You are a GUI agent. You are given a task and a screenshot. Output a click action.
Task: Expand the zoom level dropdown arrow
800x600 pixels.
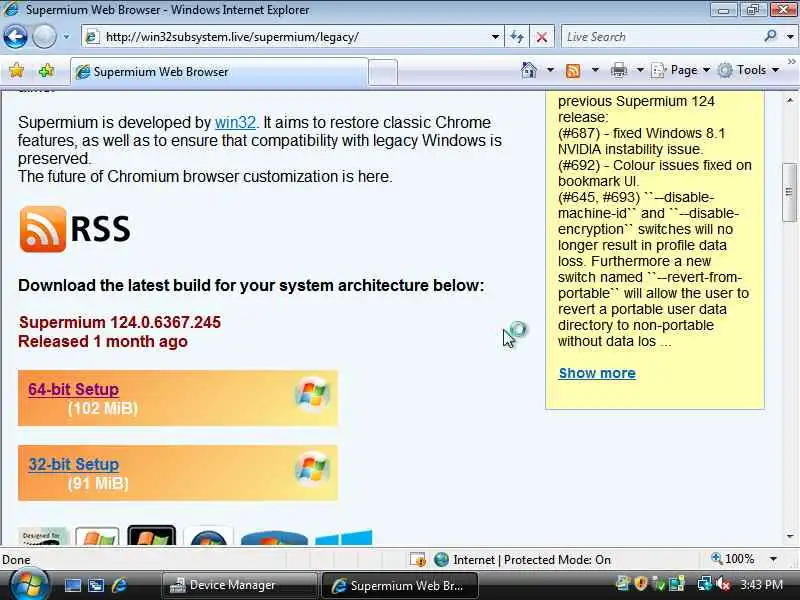pos(773,559)
